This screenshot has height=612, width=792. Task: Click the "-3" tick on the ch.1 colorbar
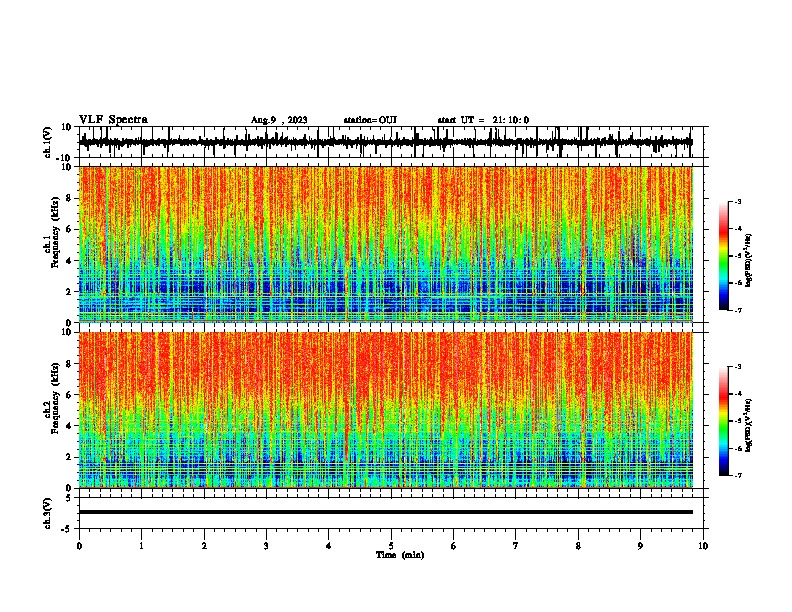(x=737, y=201)
